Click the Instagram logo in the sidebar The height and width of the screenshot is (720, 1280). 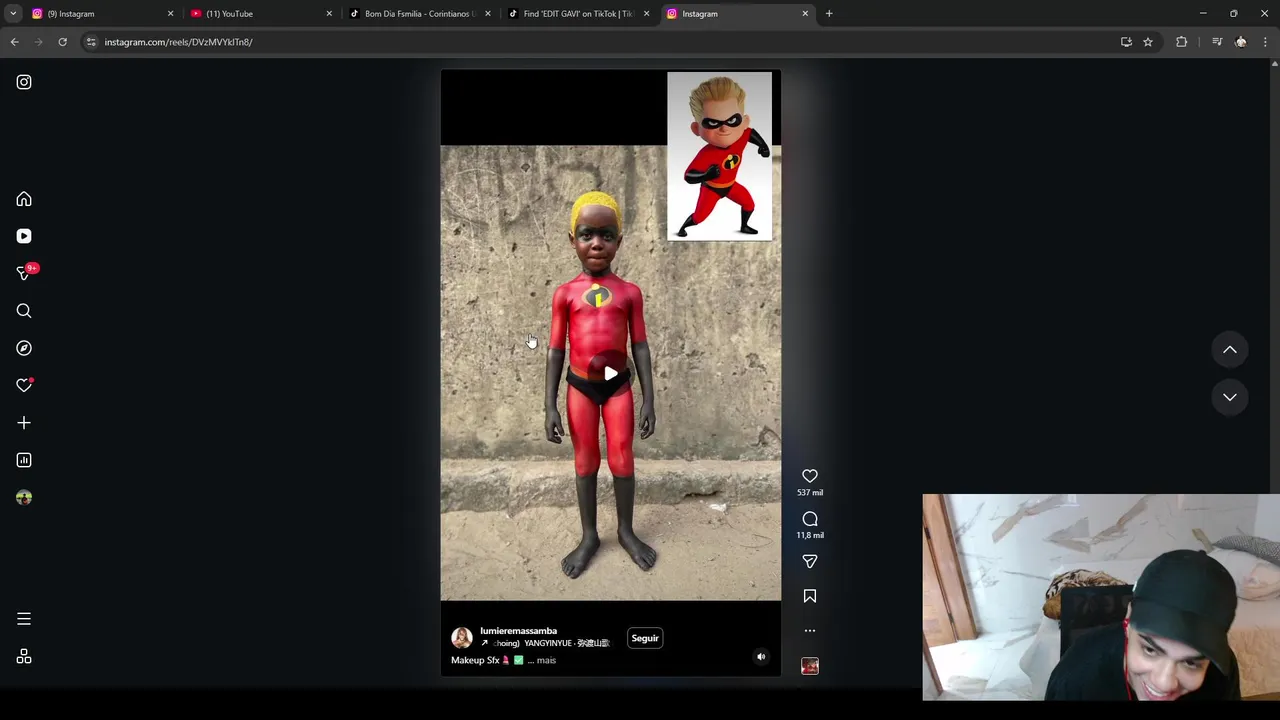point(24,82)
